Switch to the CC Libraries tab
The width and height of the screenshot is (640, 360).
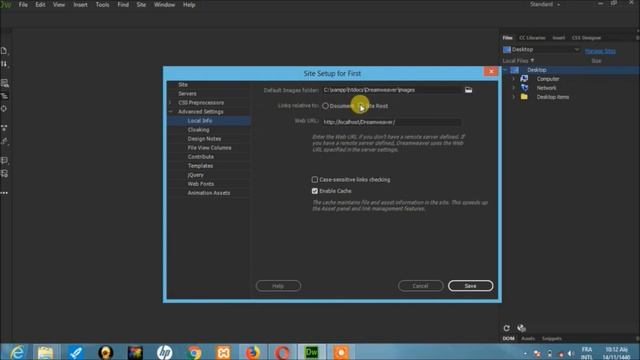pyautogui.click(x=532, y=38)
